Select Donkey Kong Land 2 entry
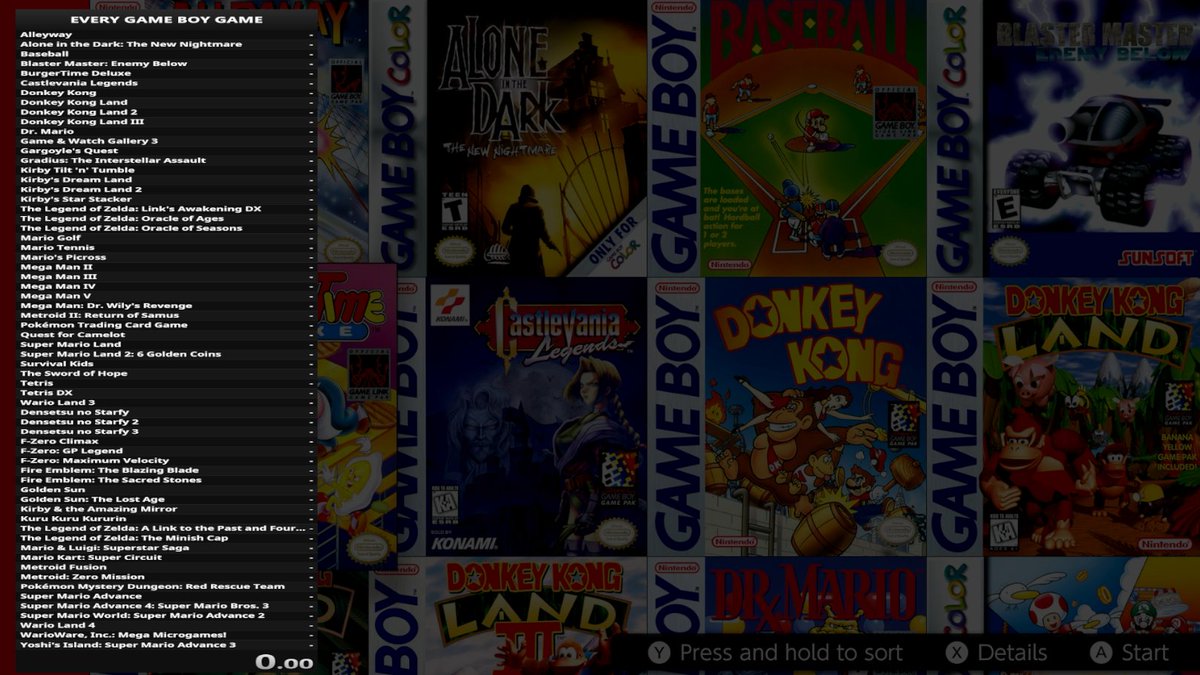Image resolution: width=1200 pixels, height=675 pixels. [167, 112]
